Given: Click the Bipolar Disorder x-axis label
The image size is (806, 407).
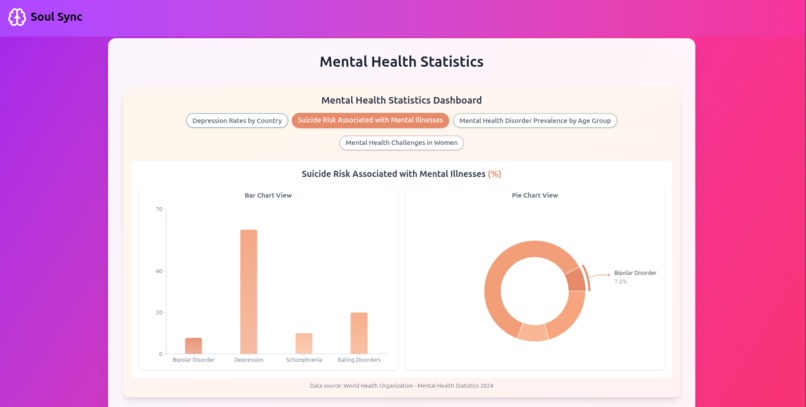Looking at the screenshot, I should point(193,360).
